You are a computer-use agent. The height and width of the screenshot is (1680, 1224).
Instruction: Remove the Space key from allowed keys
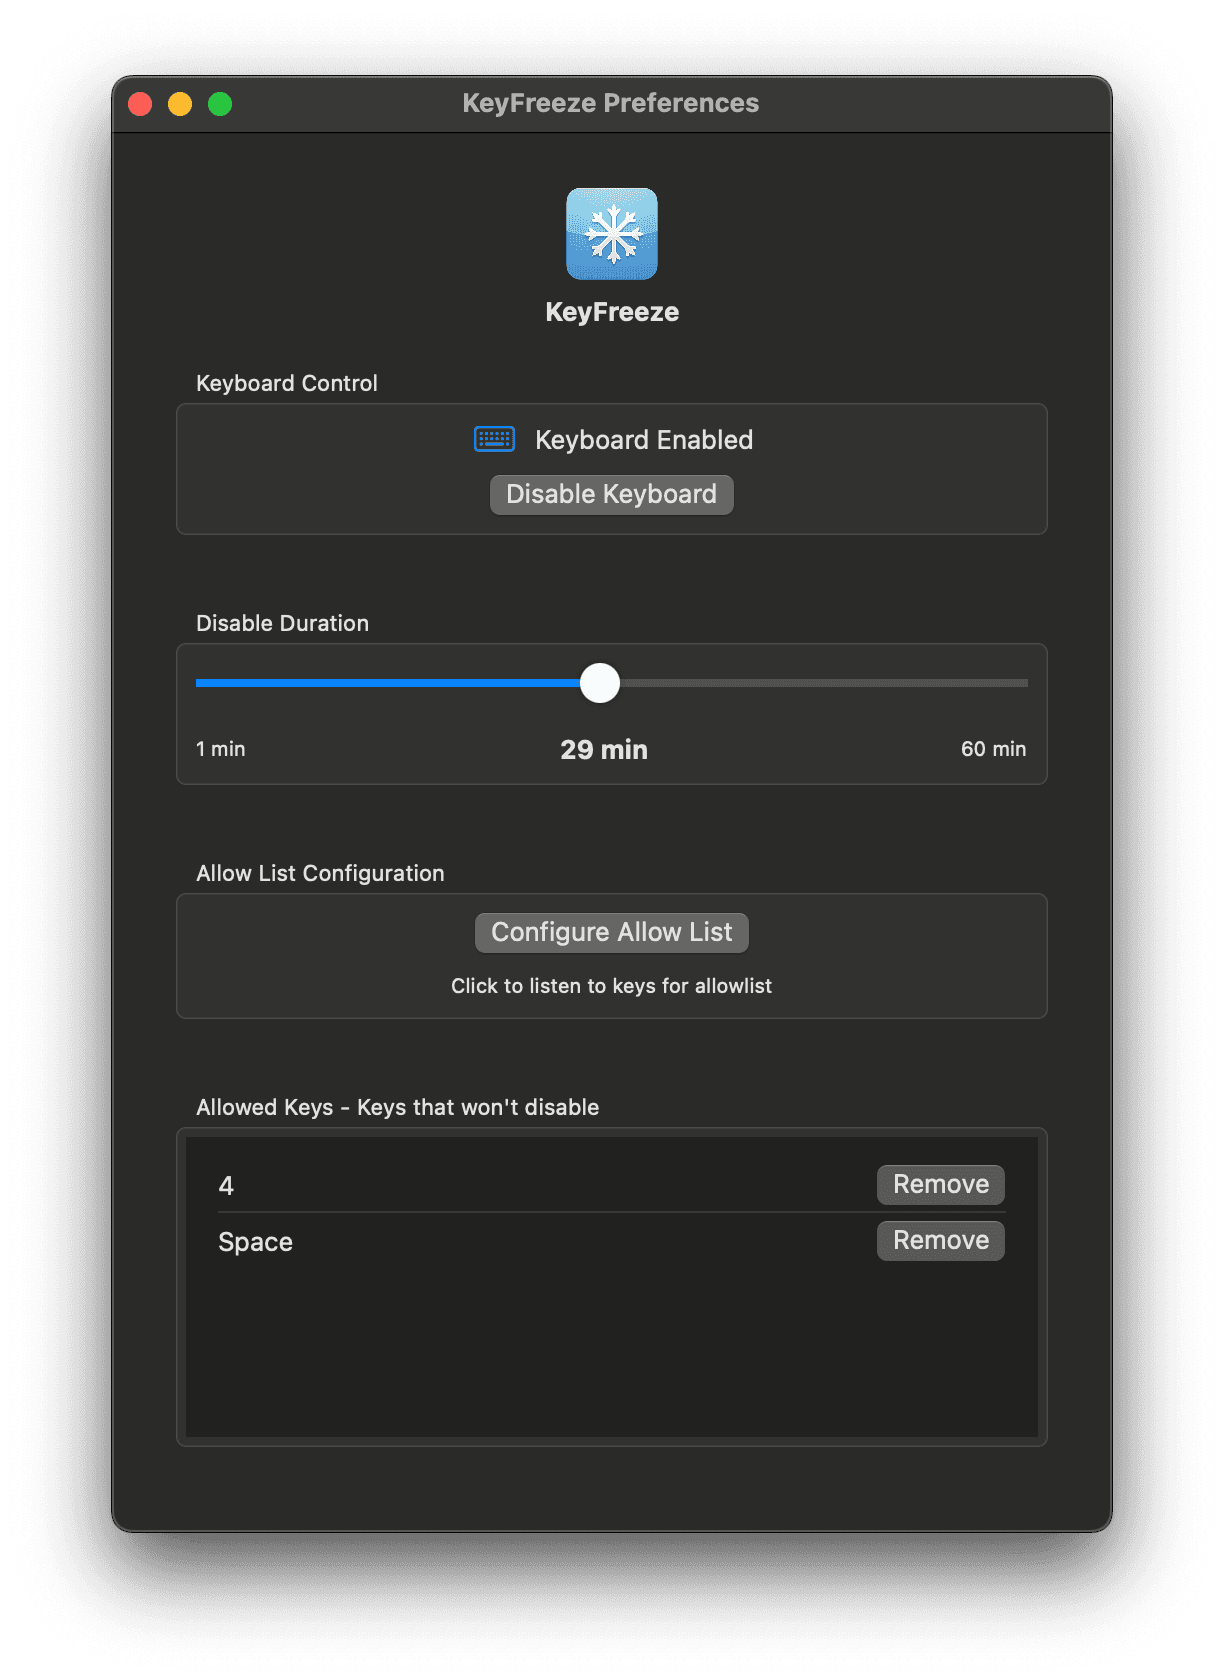click(941, 1240)
